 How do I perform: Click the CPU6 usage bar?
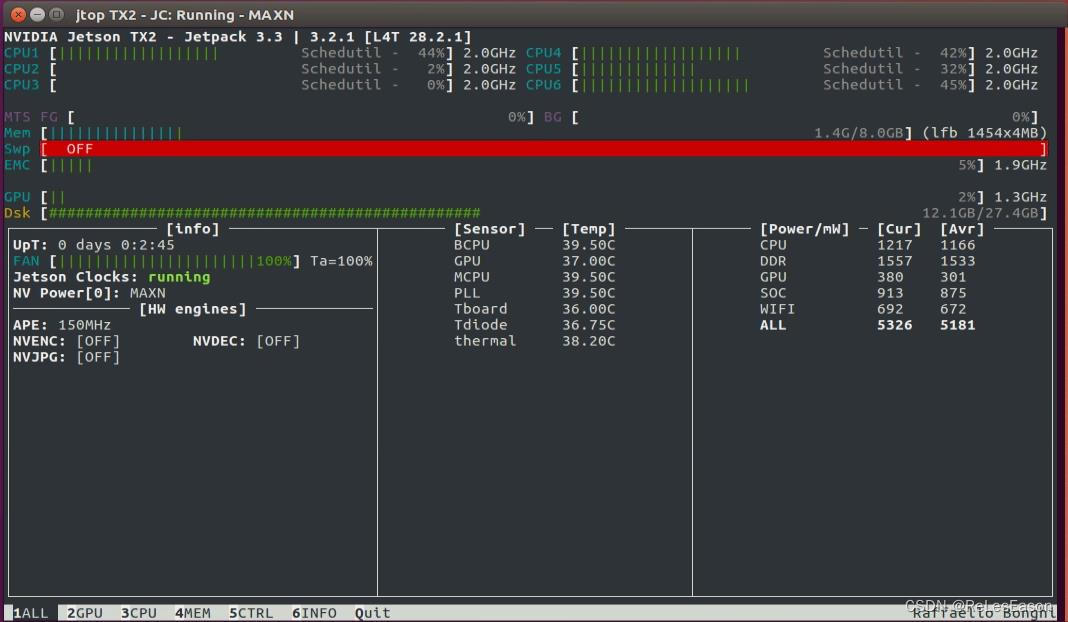tap(774, 85)
